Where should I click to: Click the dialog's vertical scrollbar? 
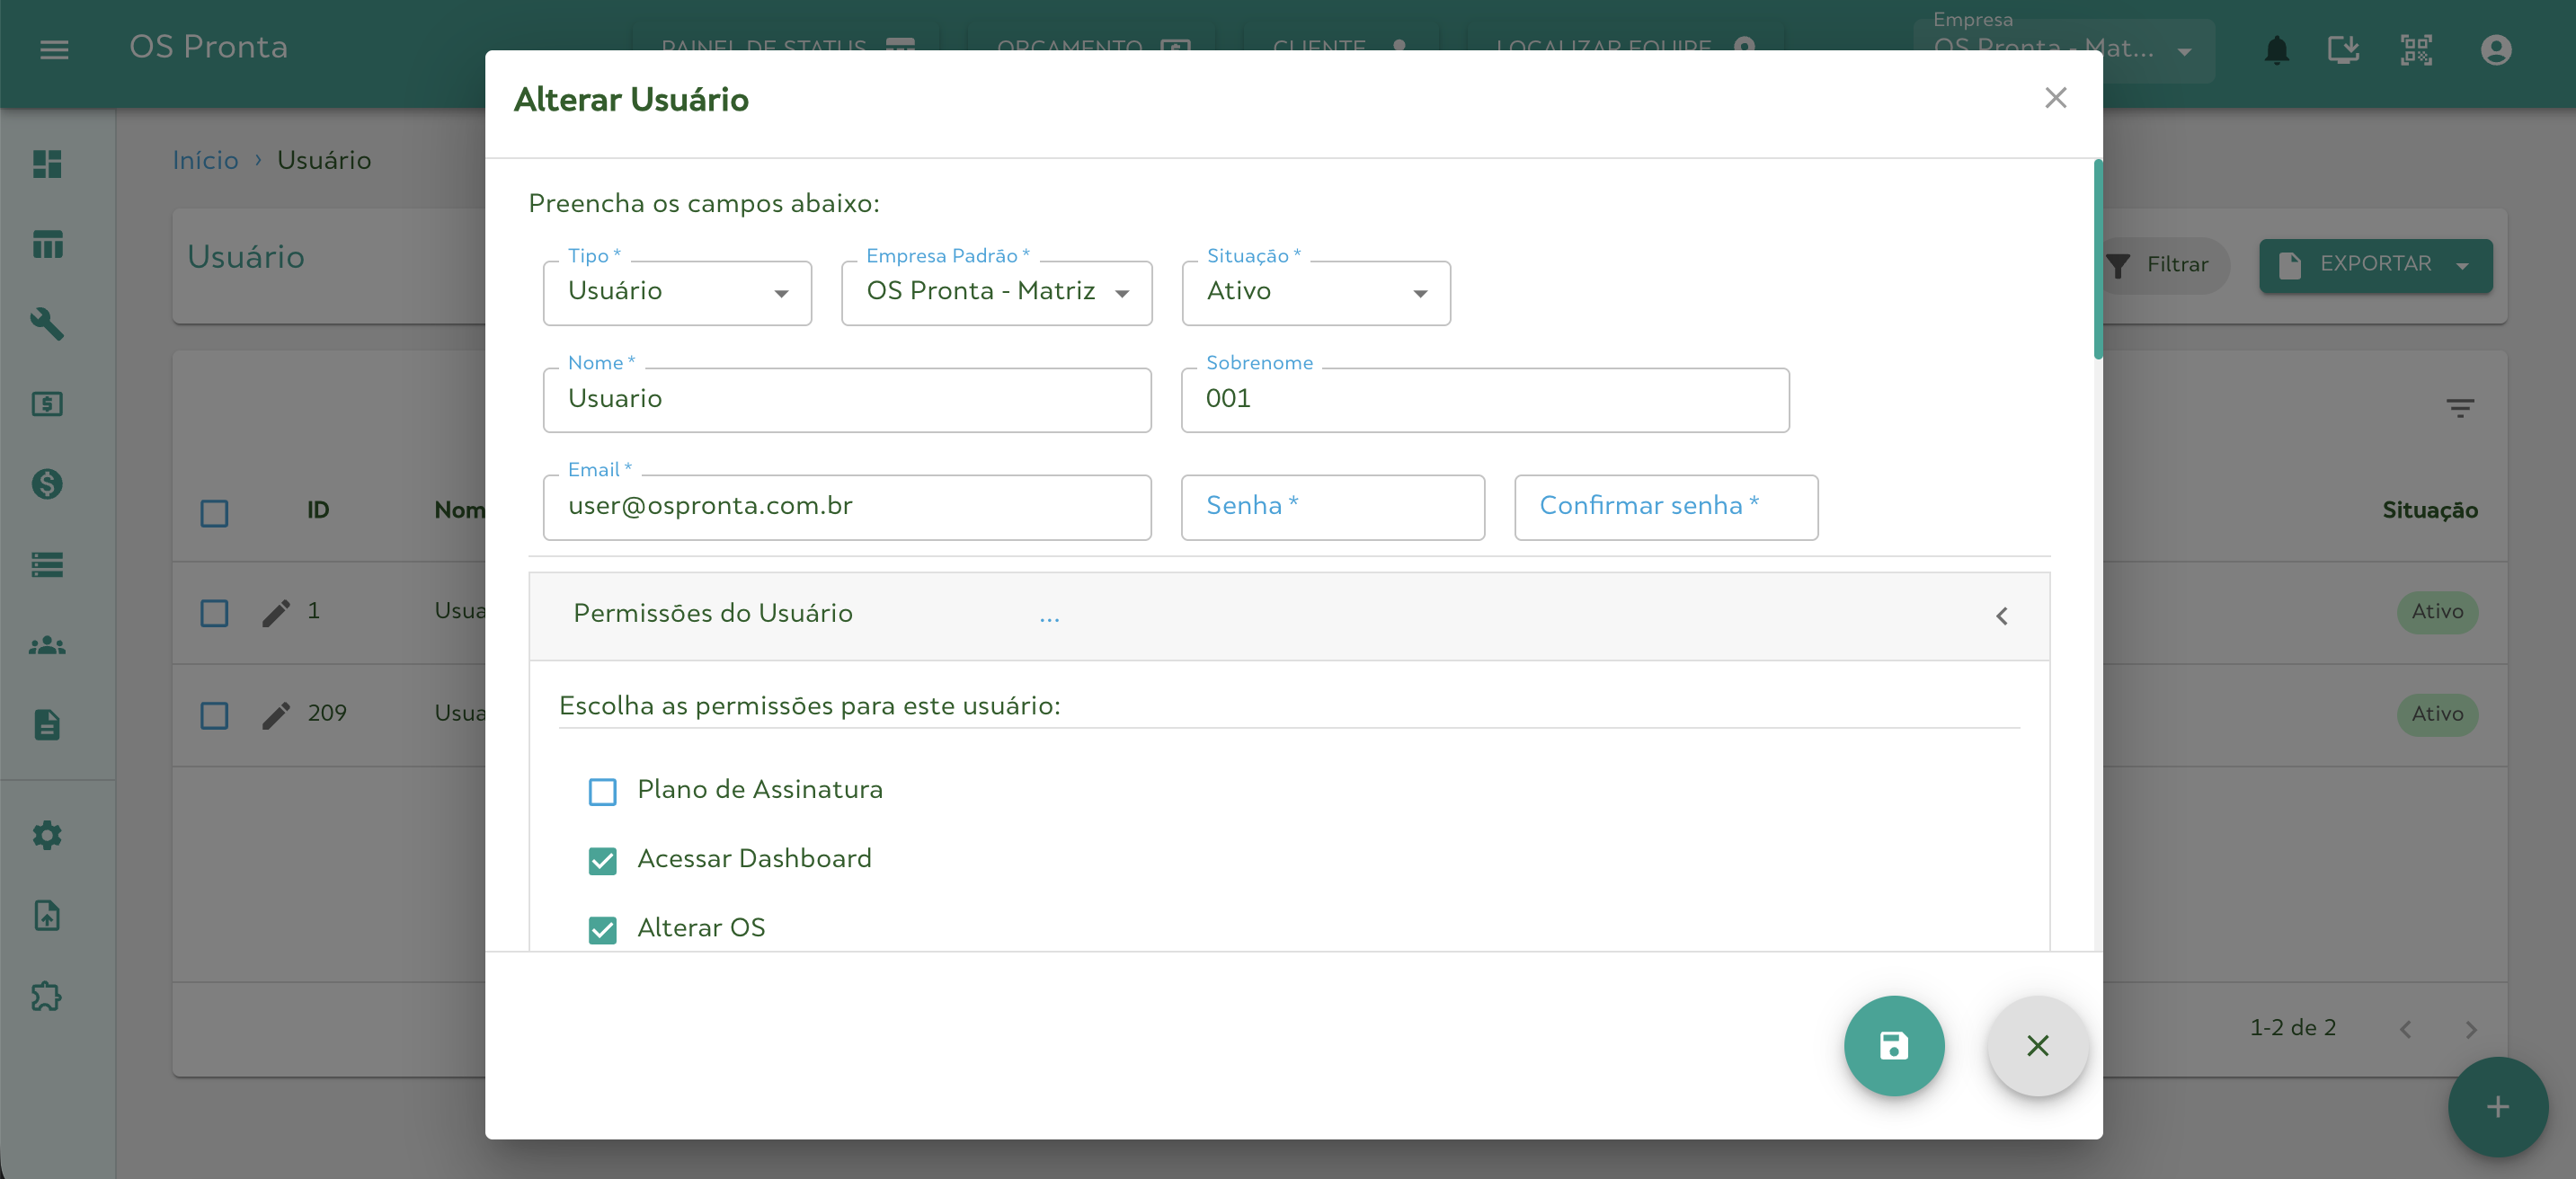click(2097, 260)
